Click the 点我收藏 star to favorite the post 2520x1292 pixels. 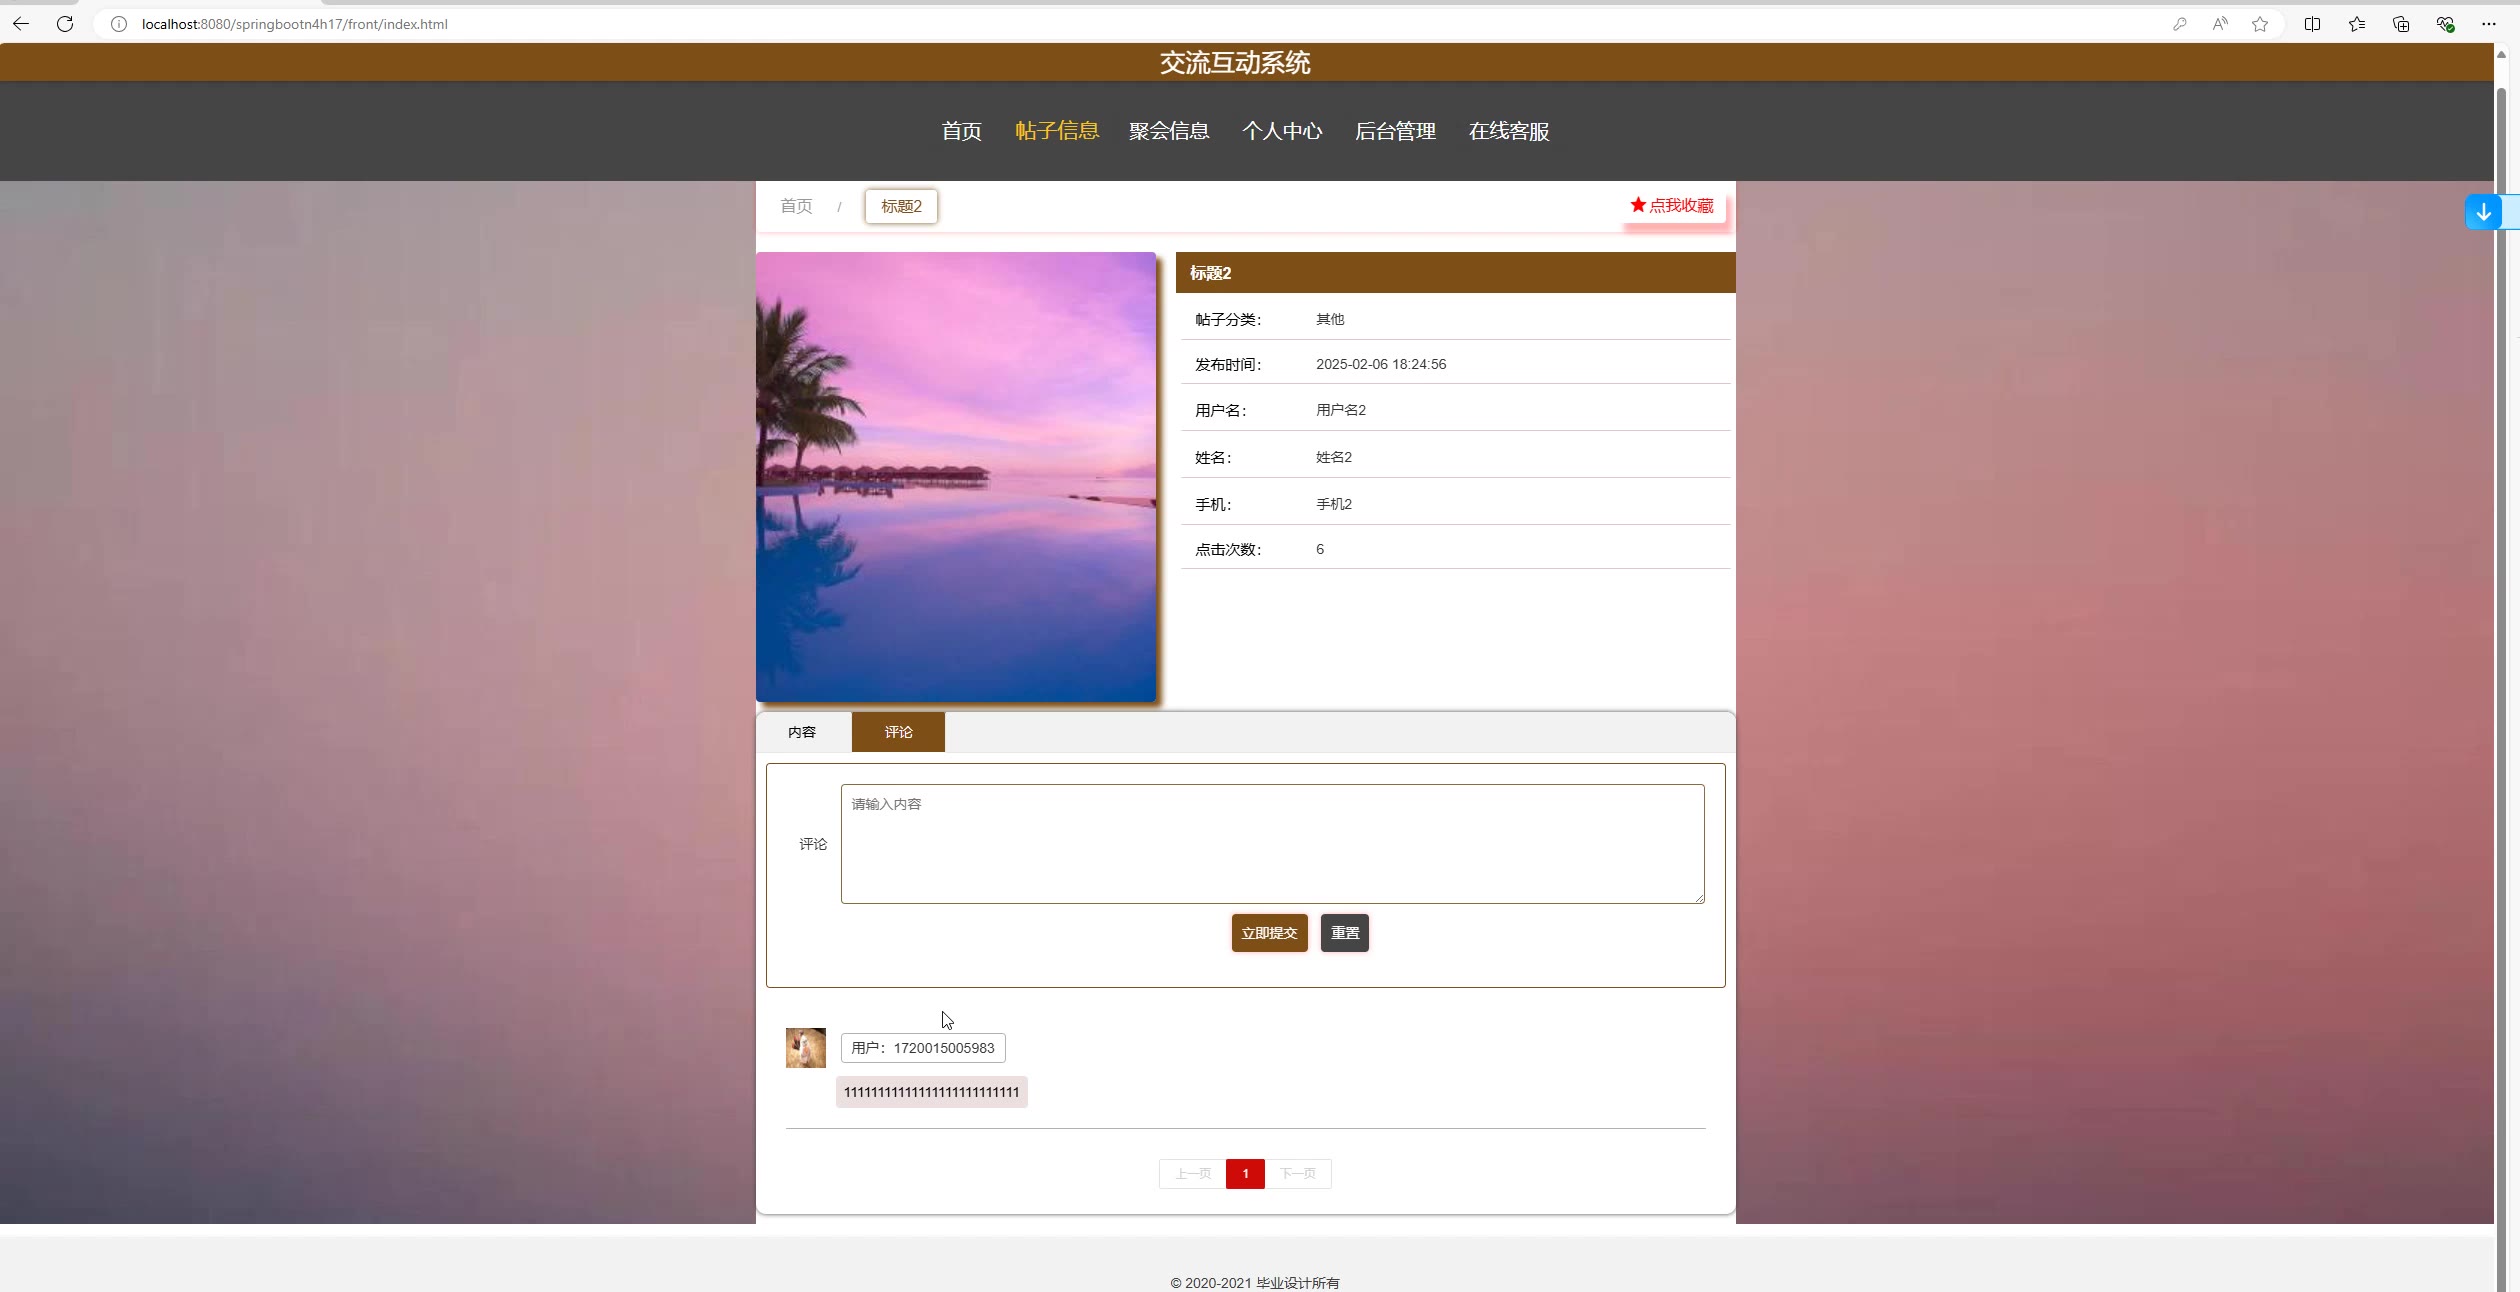pyautogui.click(x=1672, y=206)
